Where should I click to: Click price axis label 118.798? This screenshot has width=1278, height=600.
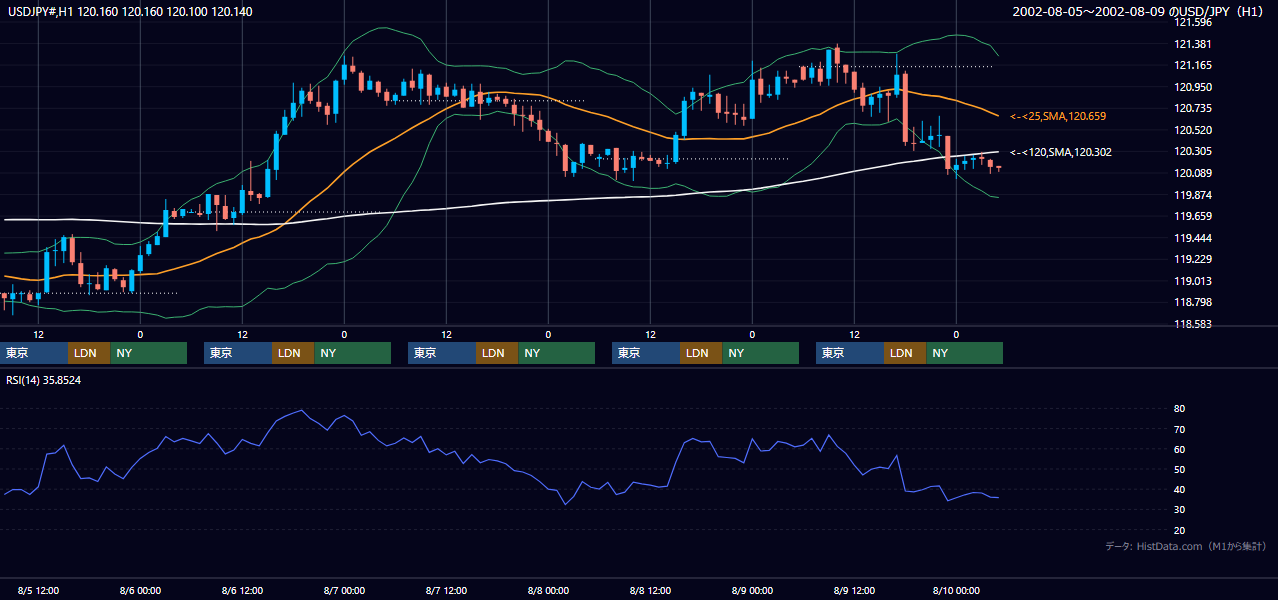[1194, 302]
